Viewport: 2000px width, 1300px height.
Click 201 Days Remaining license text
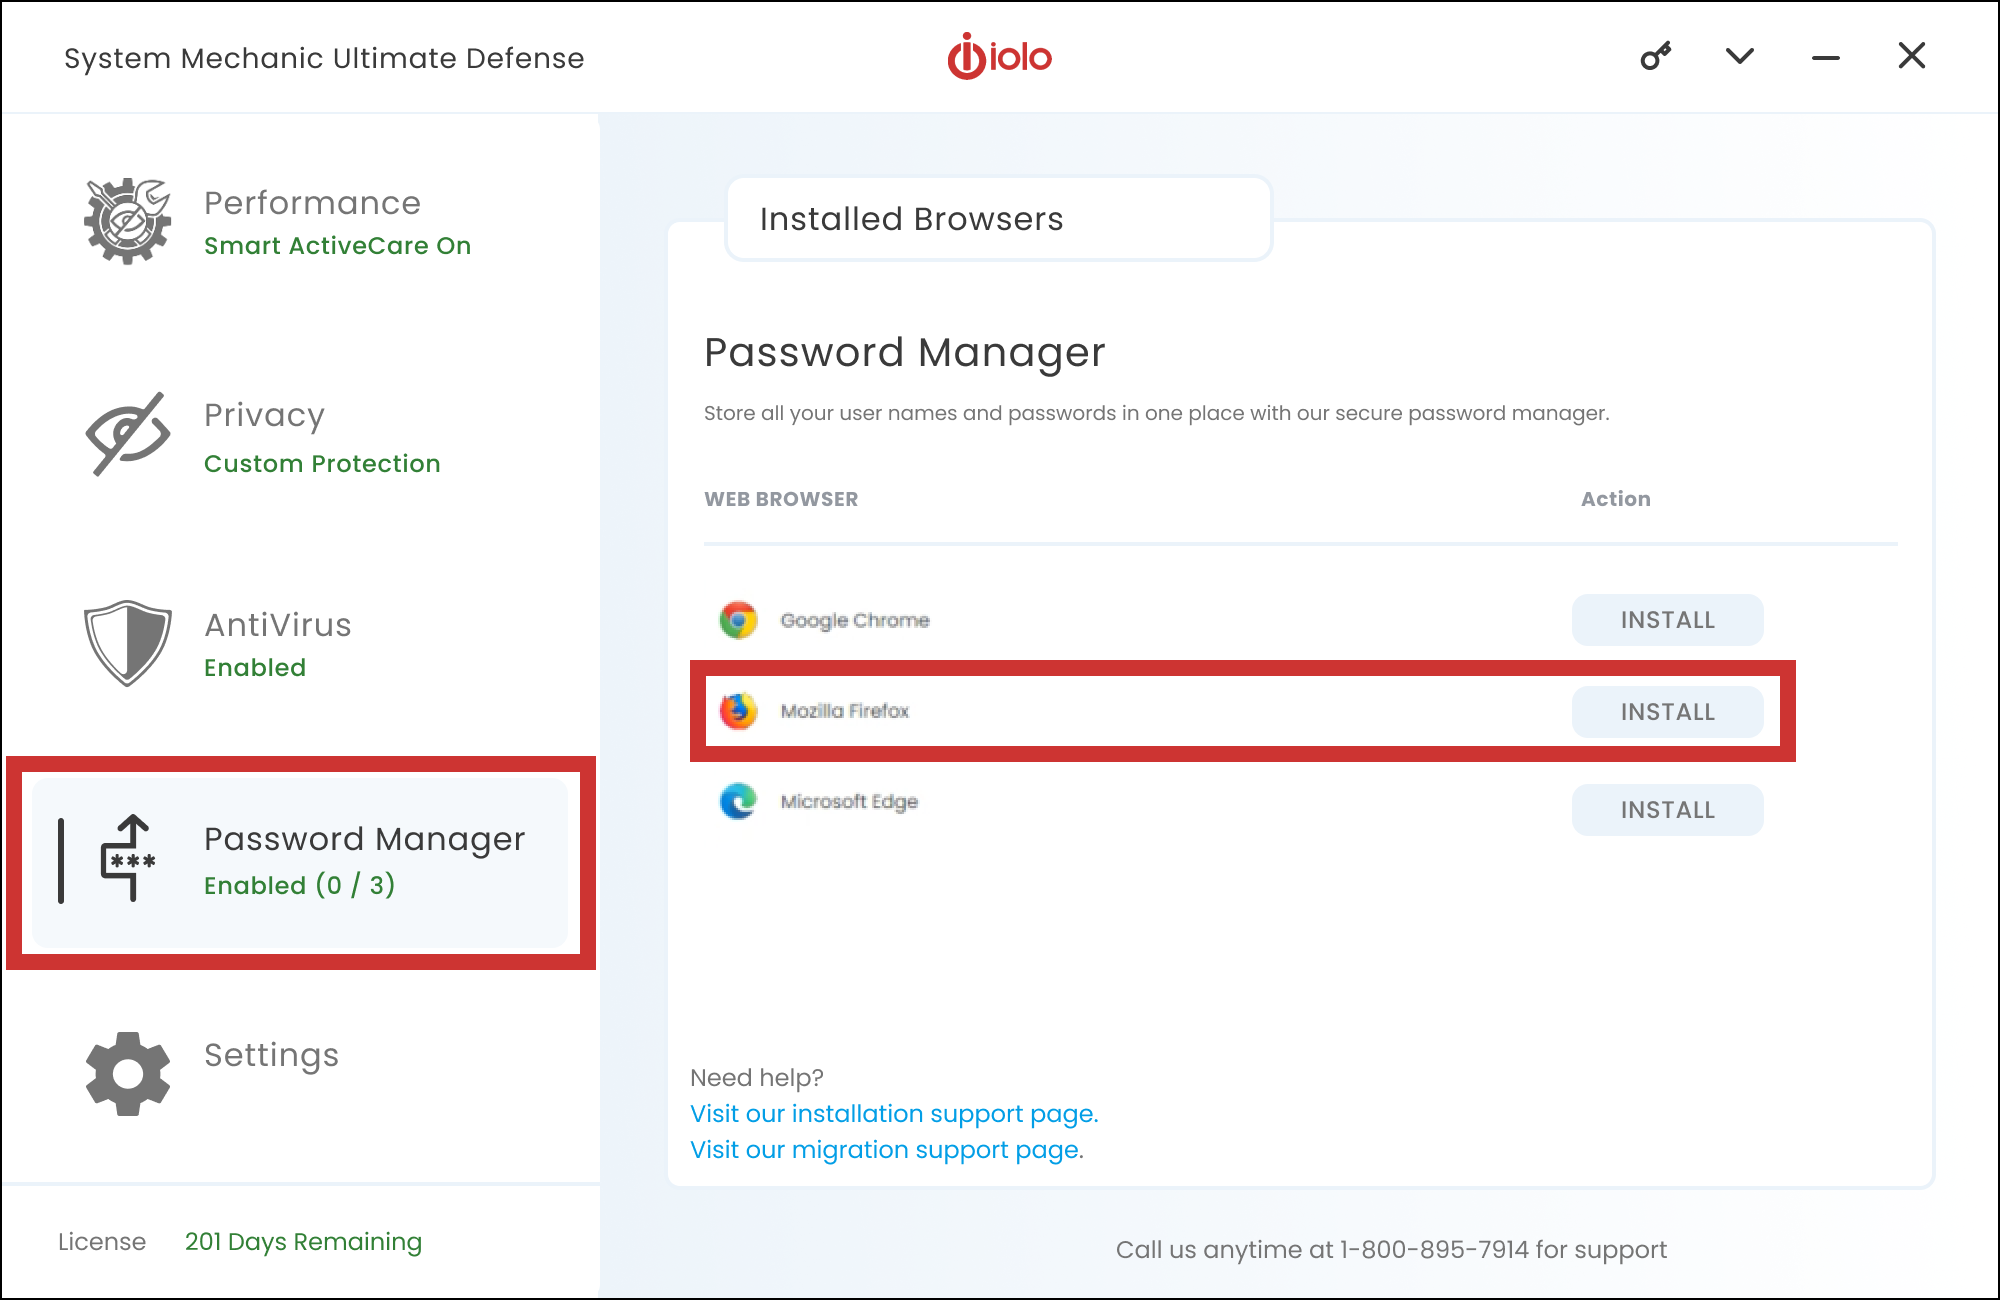(x=303, y=1242)
